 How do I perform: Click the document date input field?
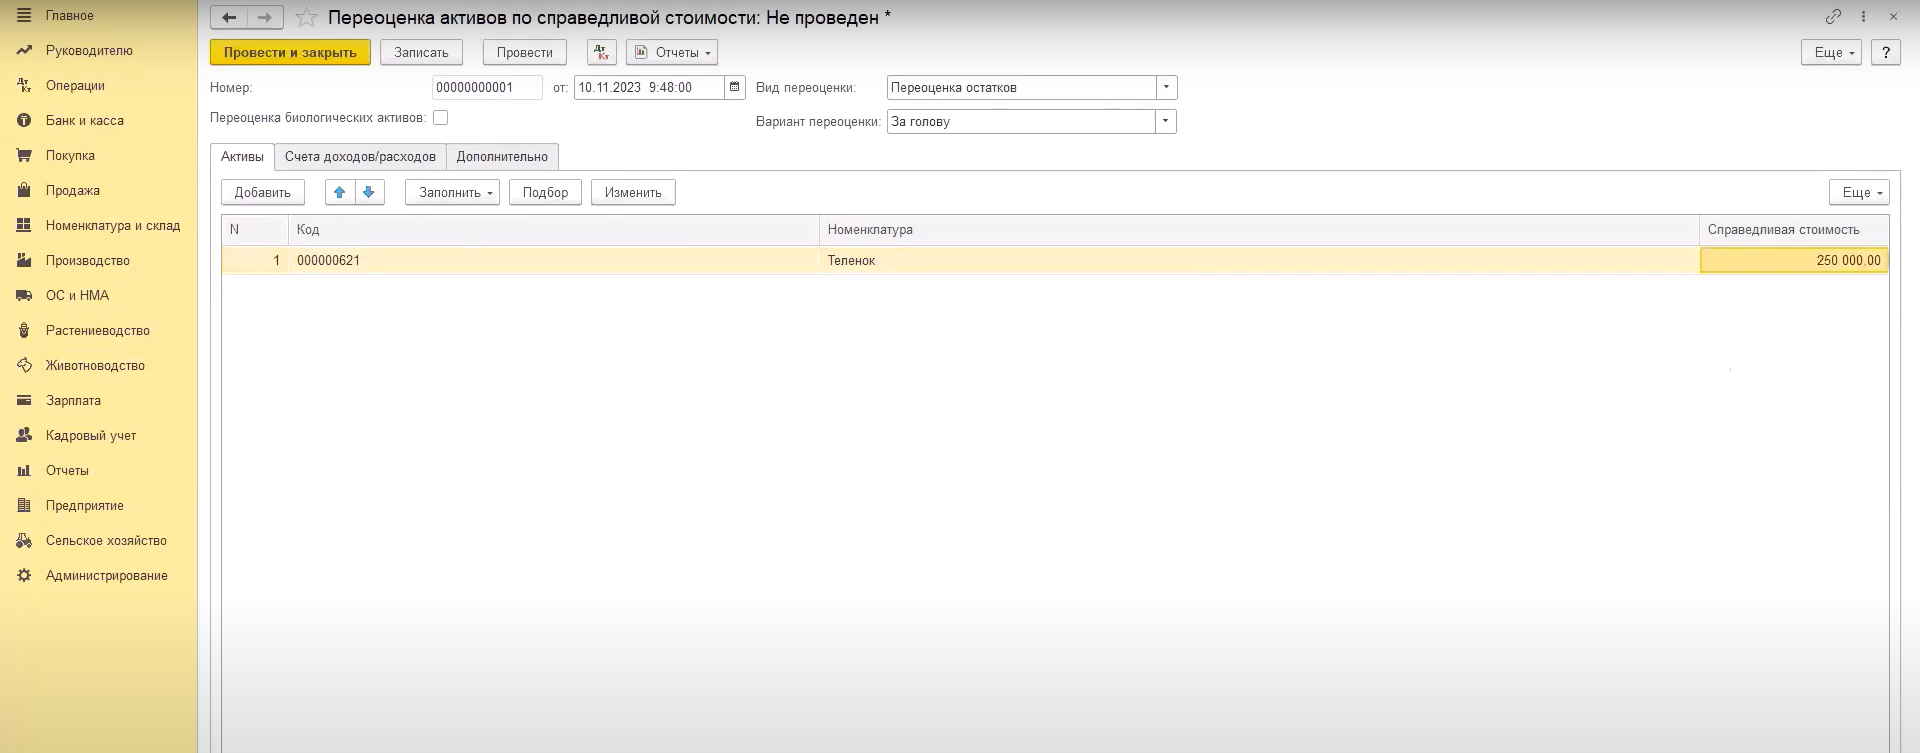tap(649, 87)
